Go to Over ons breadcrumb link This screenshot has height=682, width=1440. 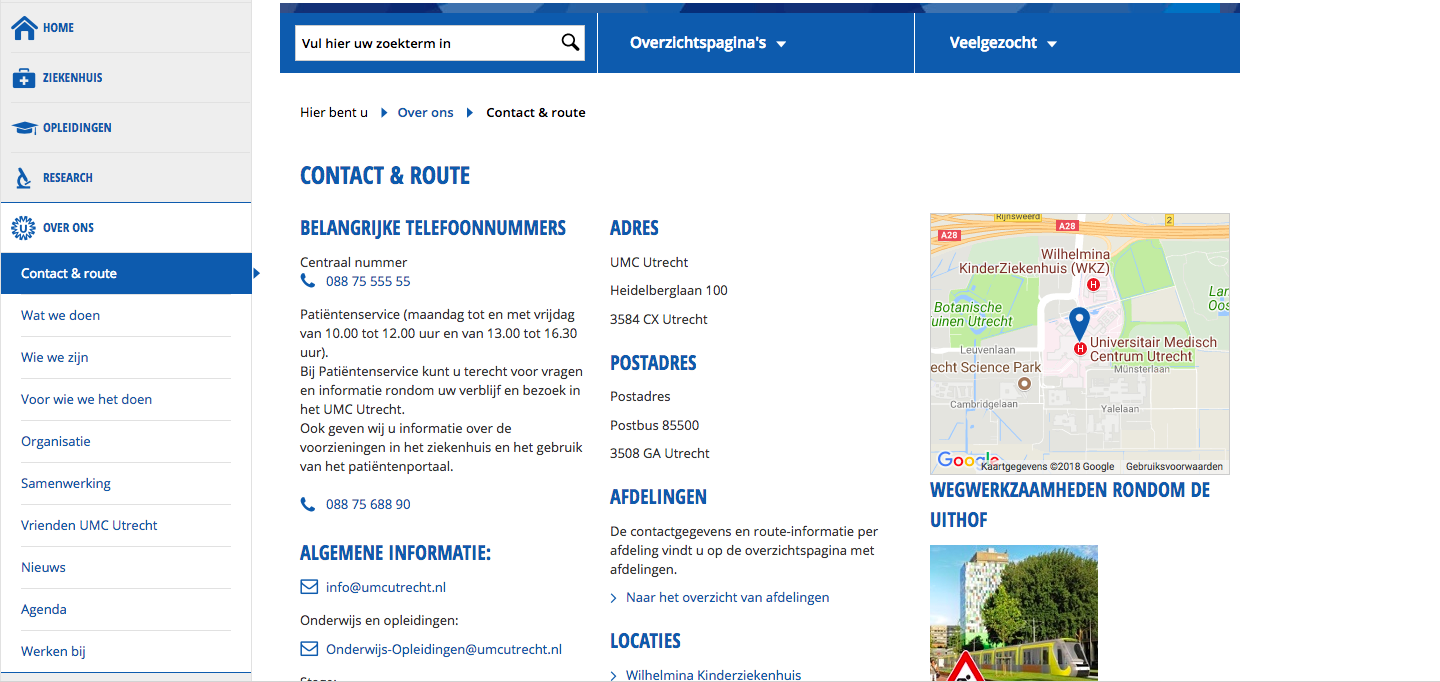pyautogui.click(x=425, y=112)
